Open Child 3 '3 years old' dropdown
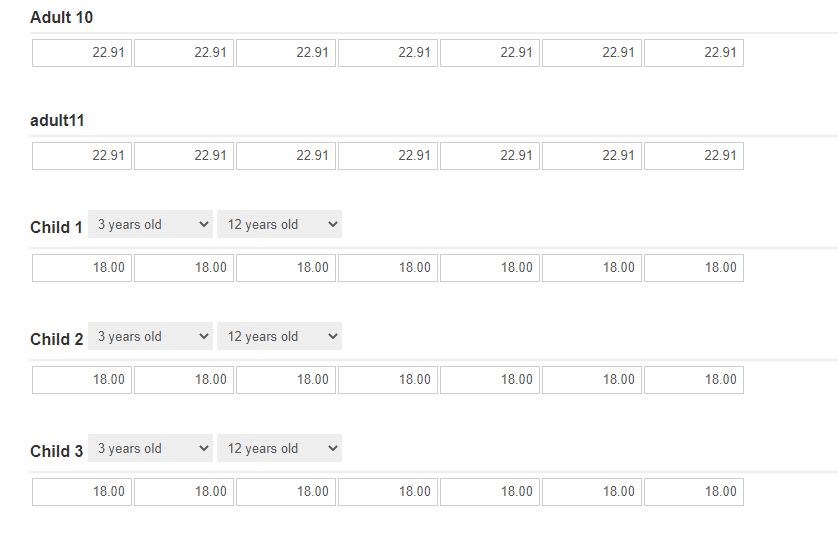 point(151,449)
